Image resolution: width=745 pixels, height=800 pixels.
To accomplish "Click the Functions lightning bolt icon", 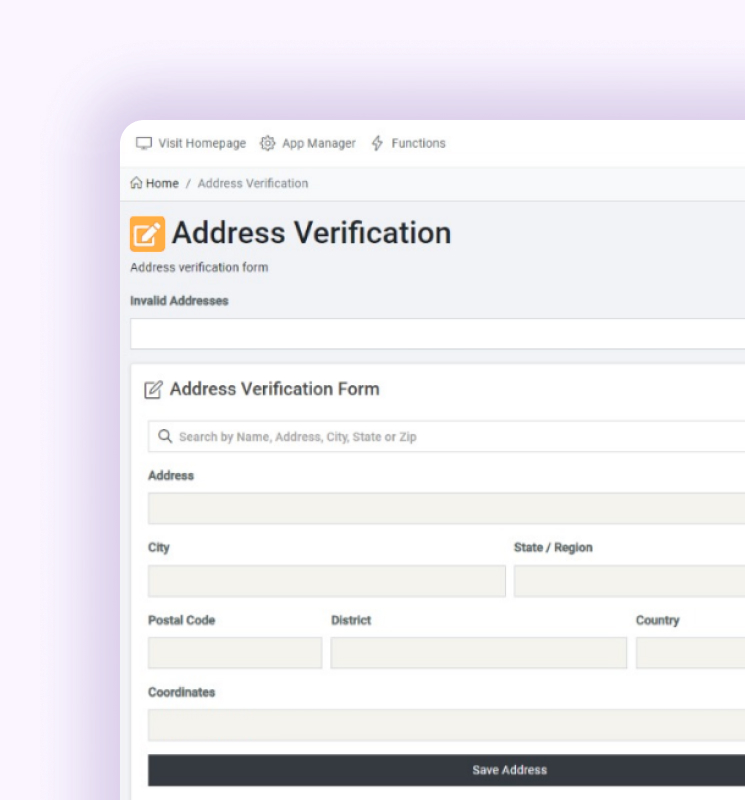I will coord(377,143).
